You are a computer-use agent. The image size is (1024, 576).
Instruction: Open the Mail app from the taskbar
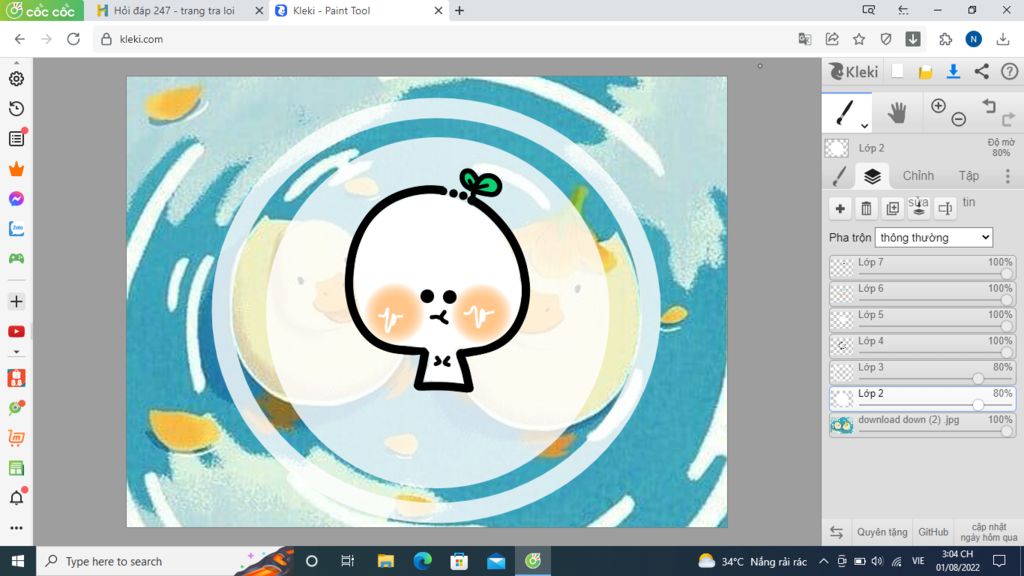[x=496, y=561]
